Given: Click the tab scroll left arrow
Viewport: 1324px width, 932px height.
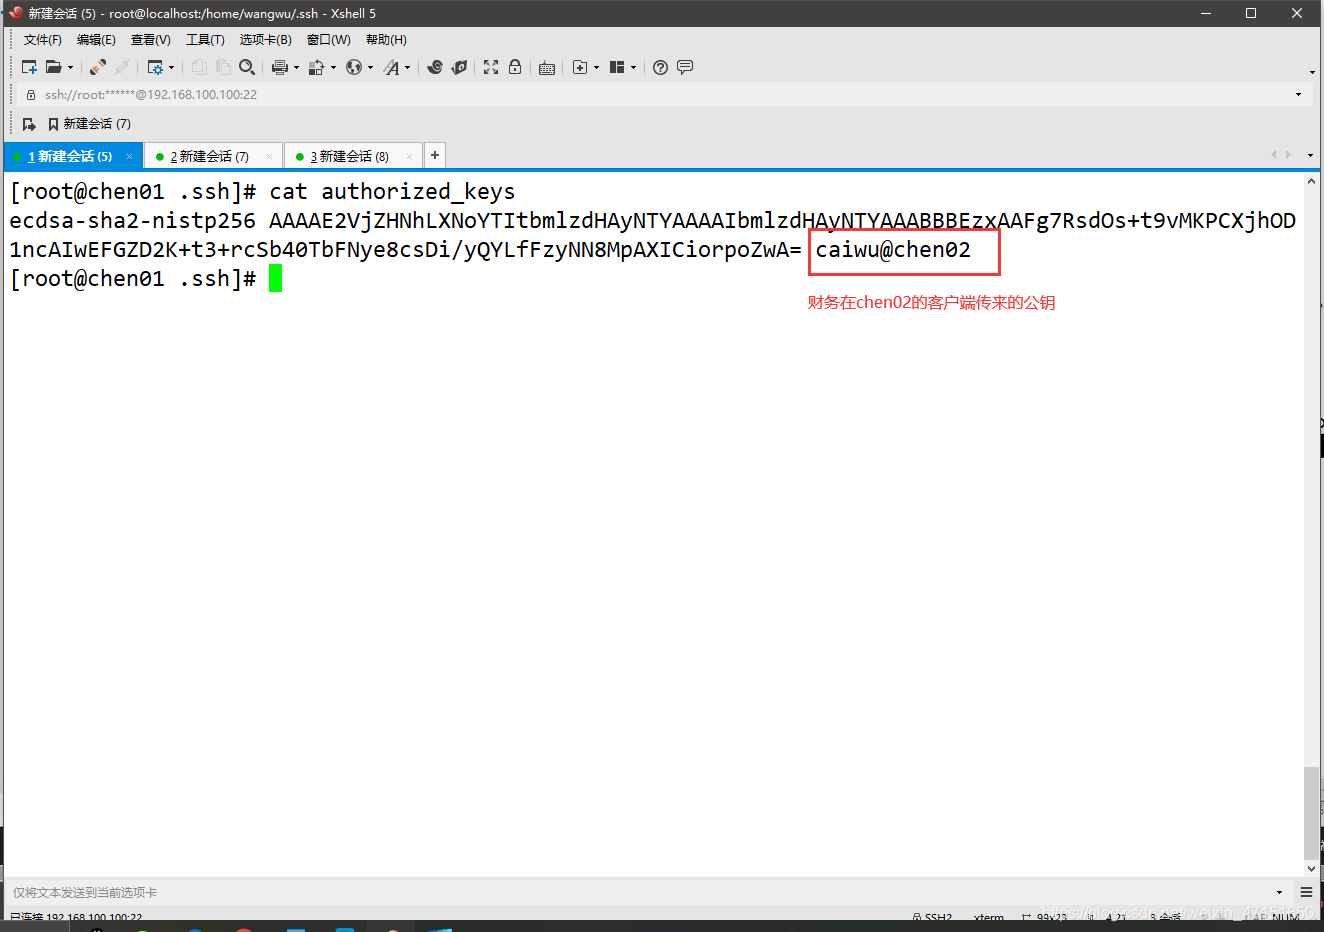Looking at the screenshot, I should click(1273, 155).
